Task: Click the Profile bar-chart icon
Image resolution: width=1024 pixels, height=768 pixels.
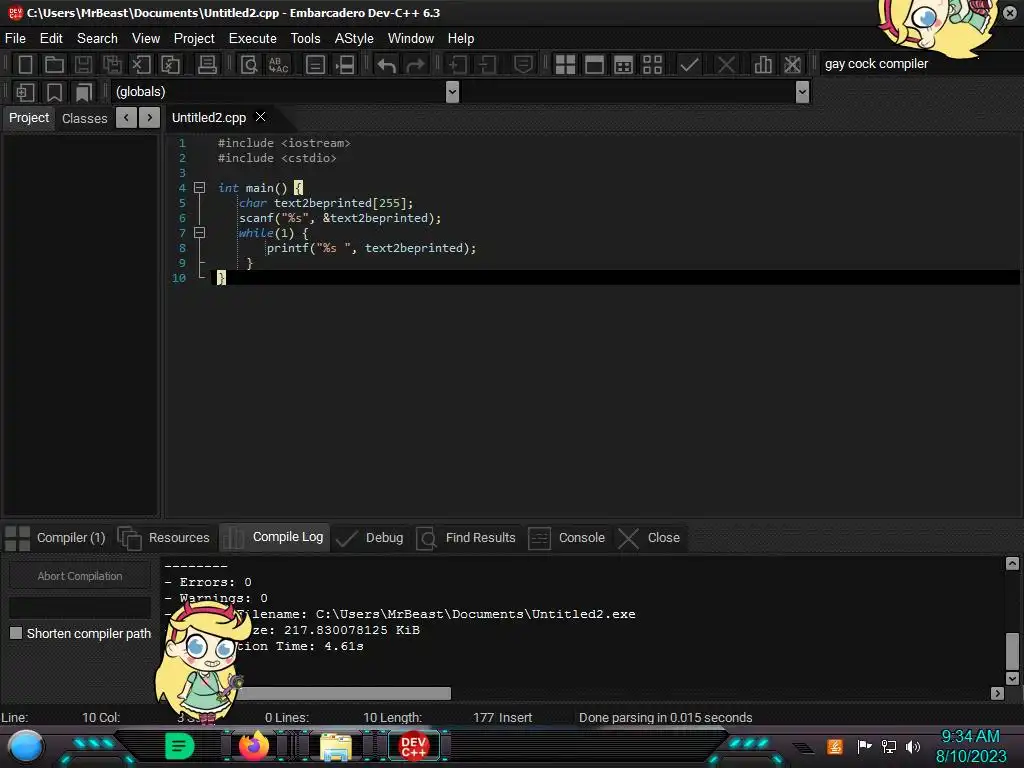Action: pos(763,65)
